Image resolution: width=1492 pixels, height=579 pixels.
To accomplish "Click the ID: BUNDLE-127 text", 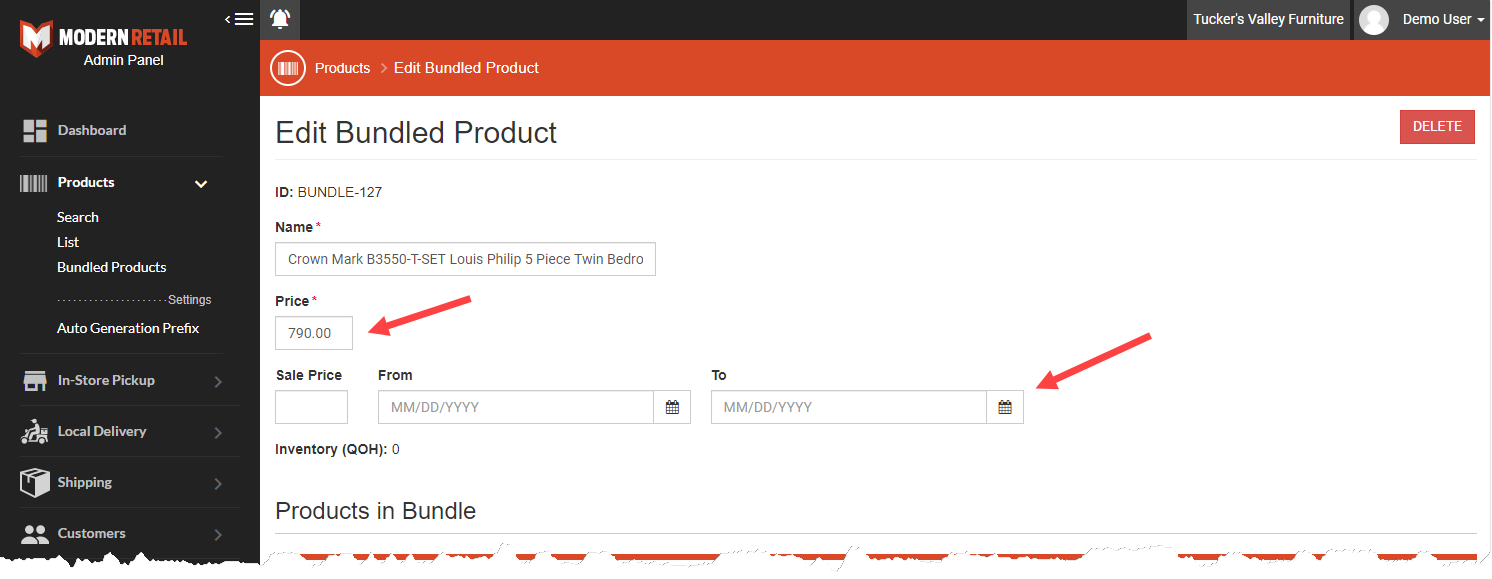I will tap(328, 192).
